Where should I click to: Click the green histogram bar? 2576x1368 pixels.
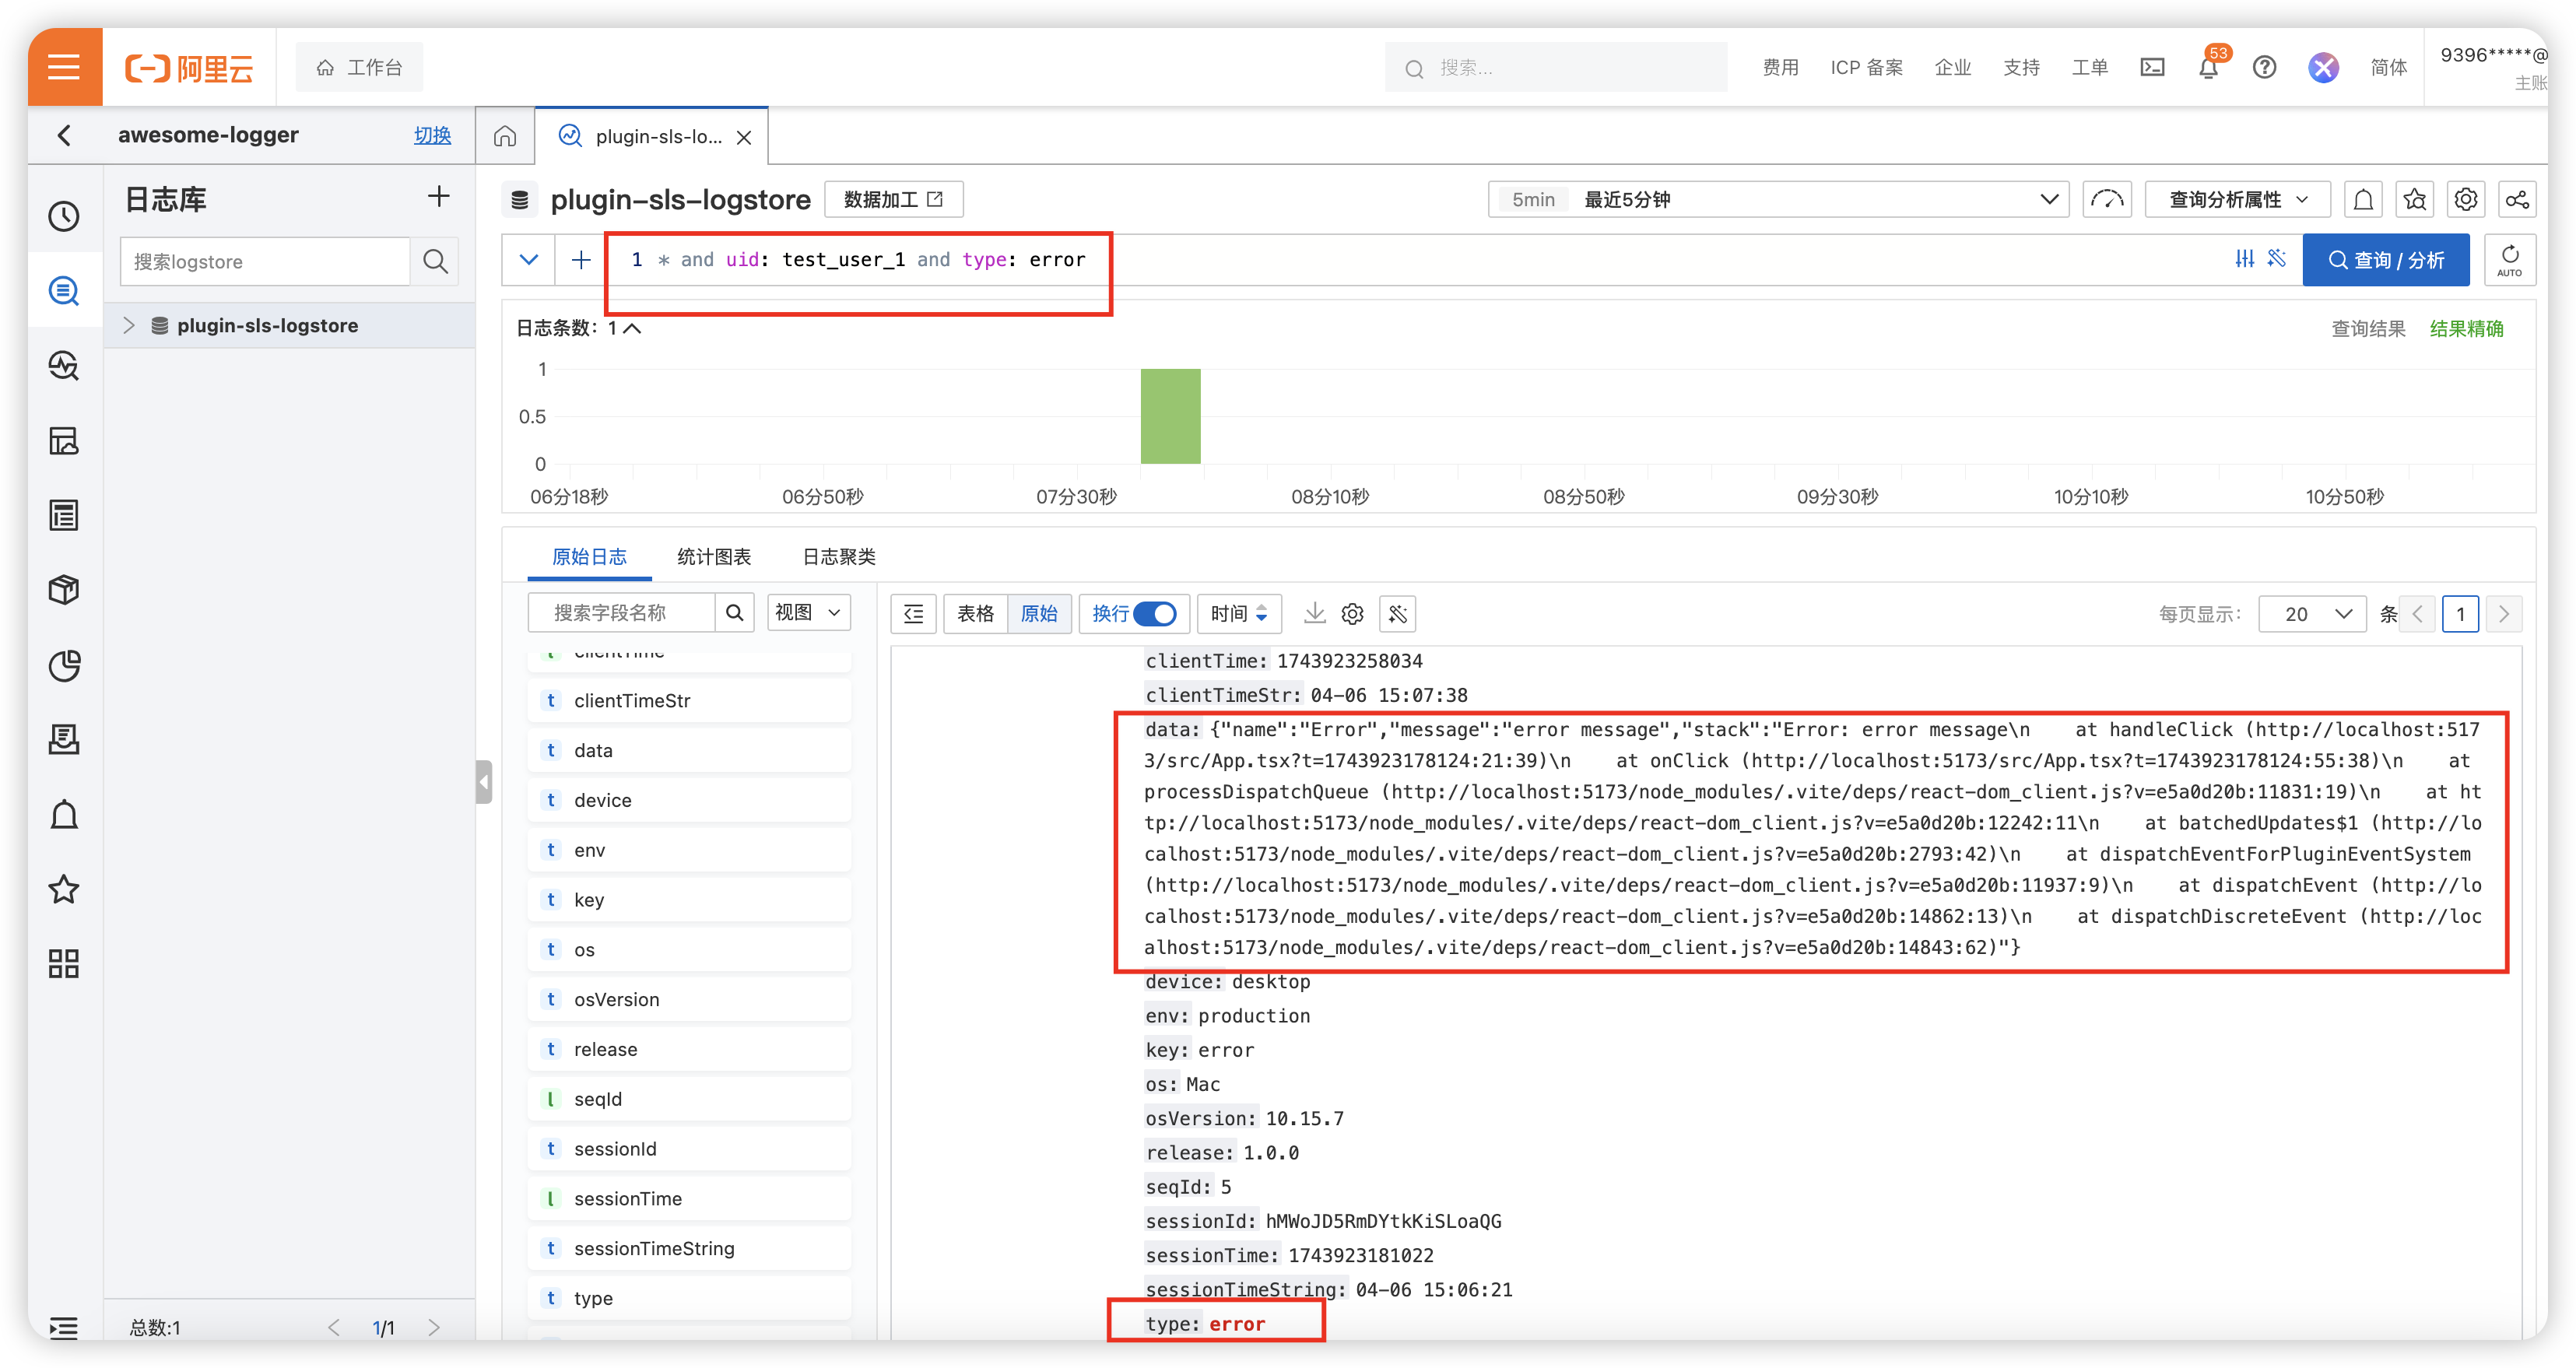coord(1170,416)
